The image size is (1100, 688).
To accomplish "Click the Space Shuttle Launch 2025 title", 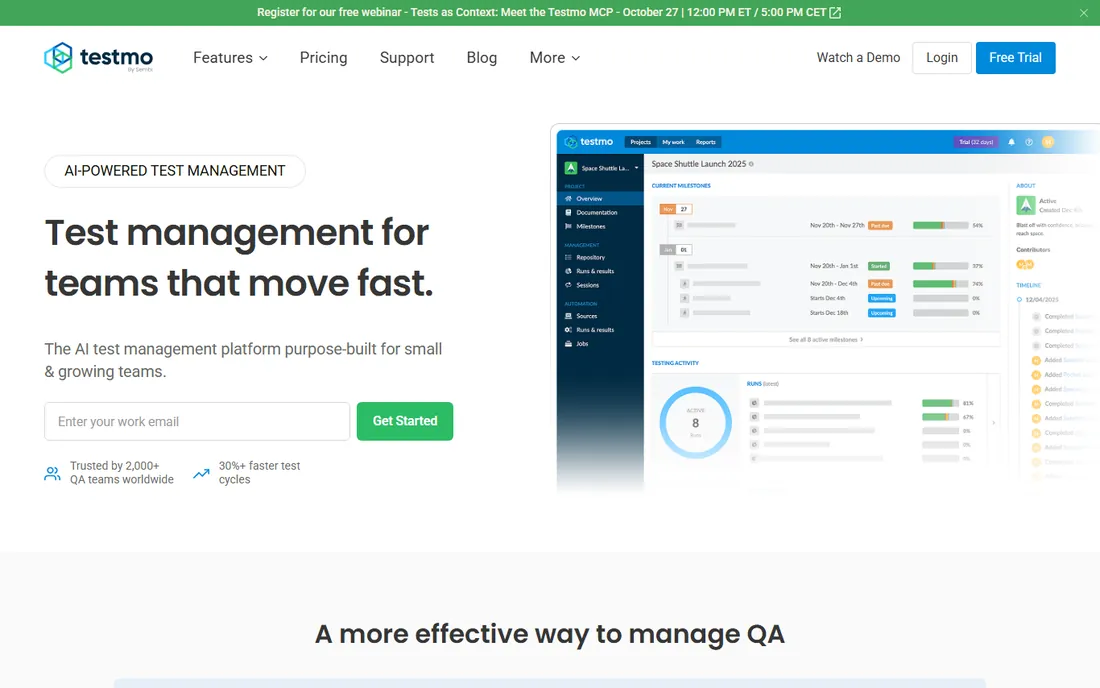I will pyautogui.click(x=699, y=164).
